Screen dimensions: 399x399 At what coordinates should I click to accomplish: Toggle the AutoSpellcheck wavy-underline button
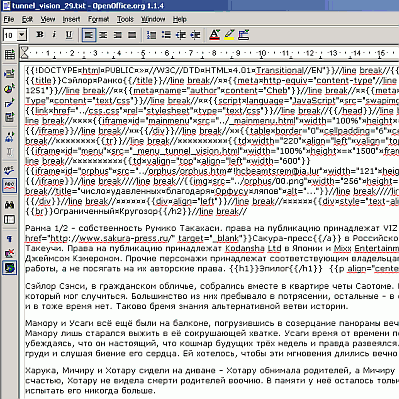pyautogui.click(x=9, y=186)
